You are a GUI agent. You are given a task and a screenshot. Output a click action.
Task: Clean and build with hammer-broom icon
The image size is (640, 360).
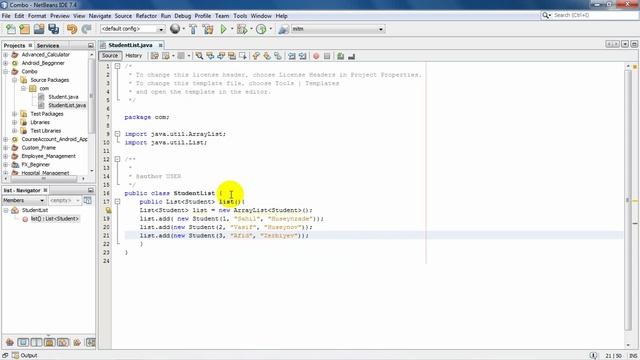[x=208, y=29]
